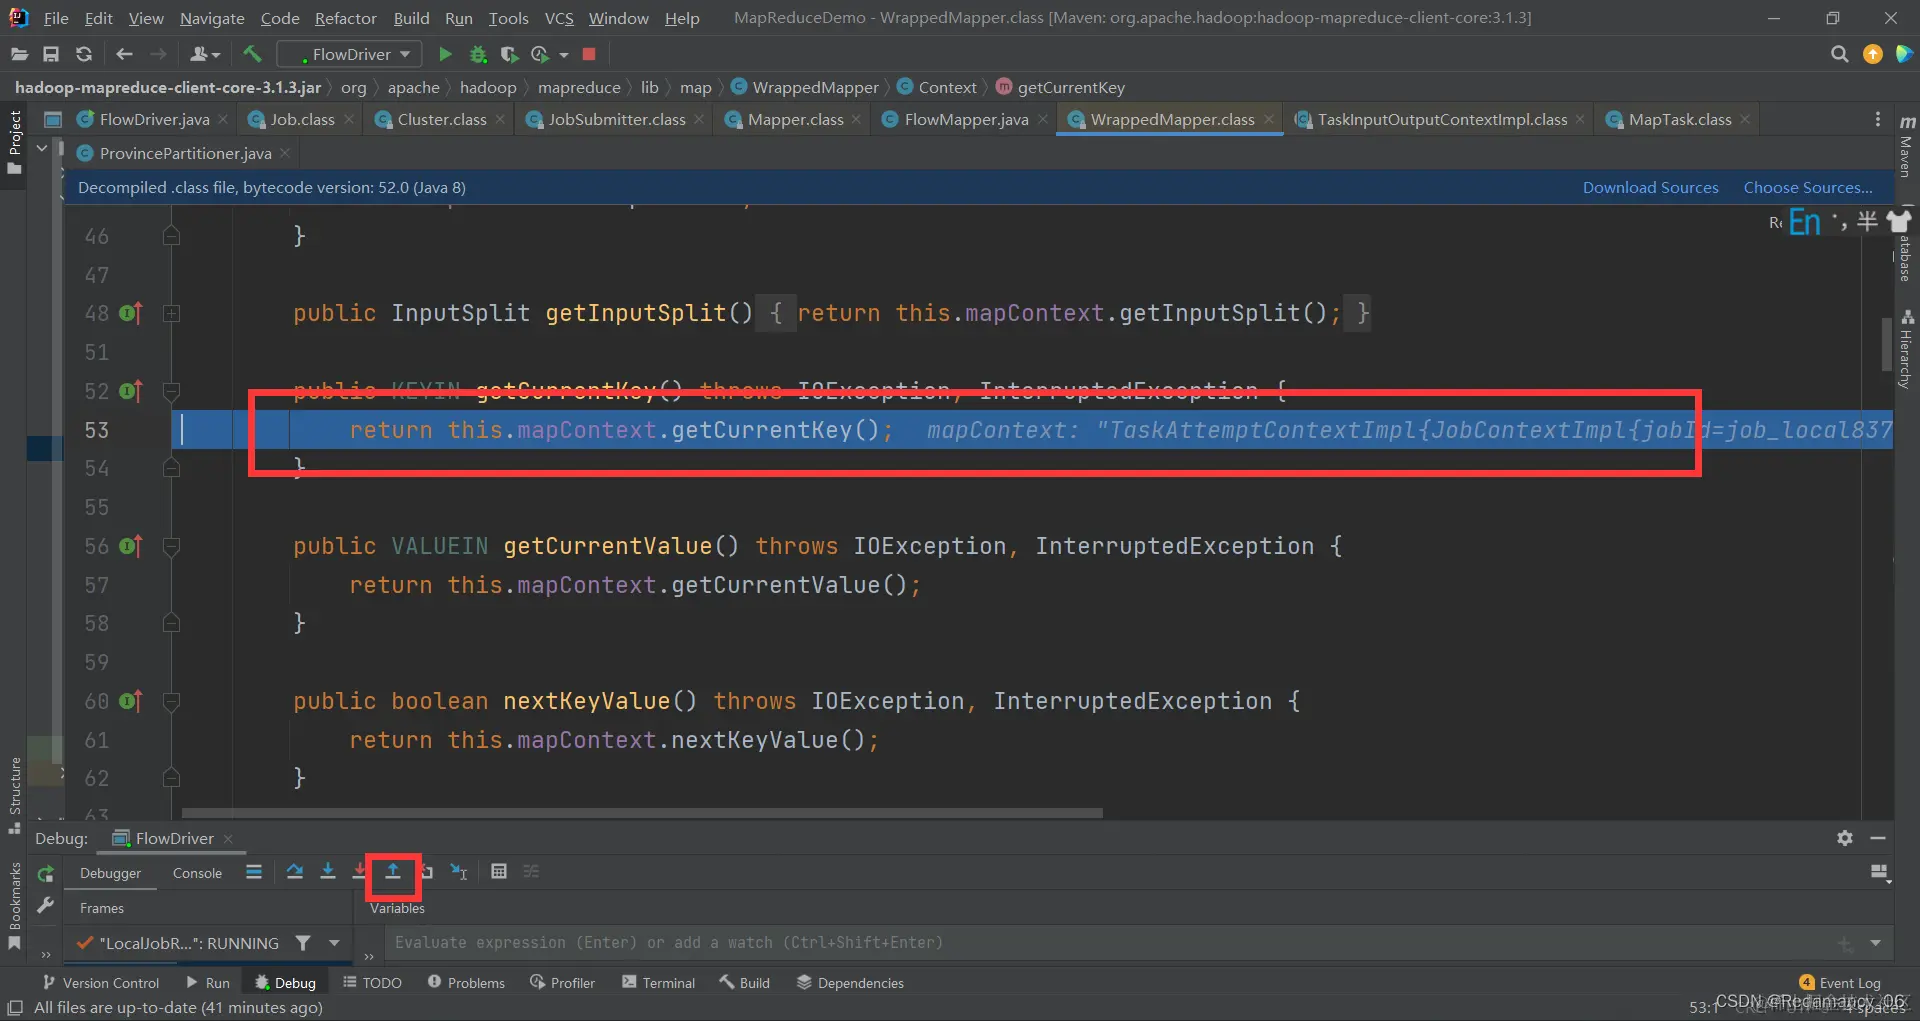Open the thread selector dropdown arrow
This screenshot has height=1021, width=1920.
coord(334,943)
